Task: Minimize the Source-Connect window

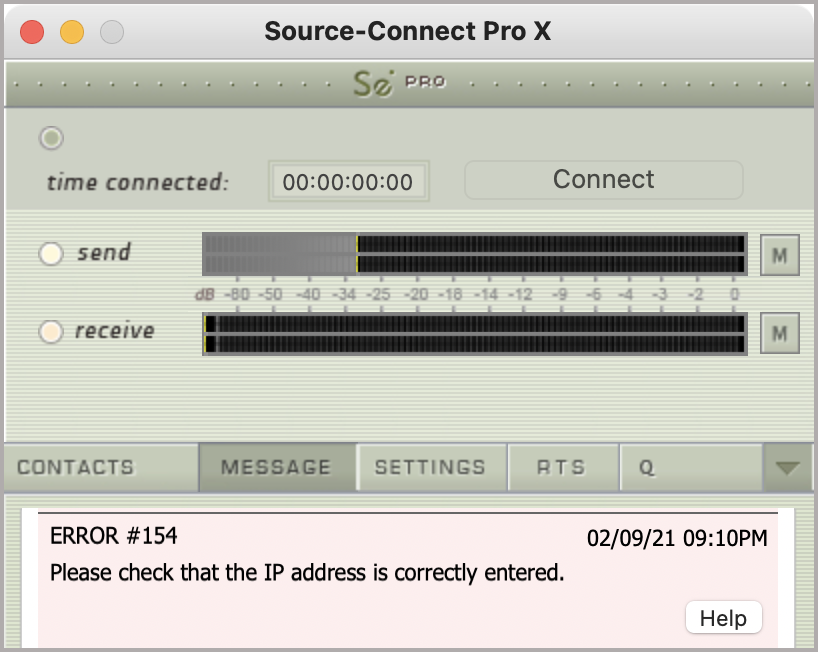Action: (x=72, y=31)
